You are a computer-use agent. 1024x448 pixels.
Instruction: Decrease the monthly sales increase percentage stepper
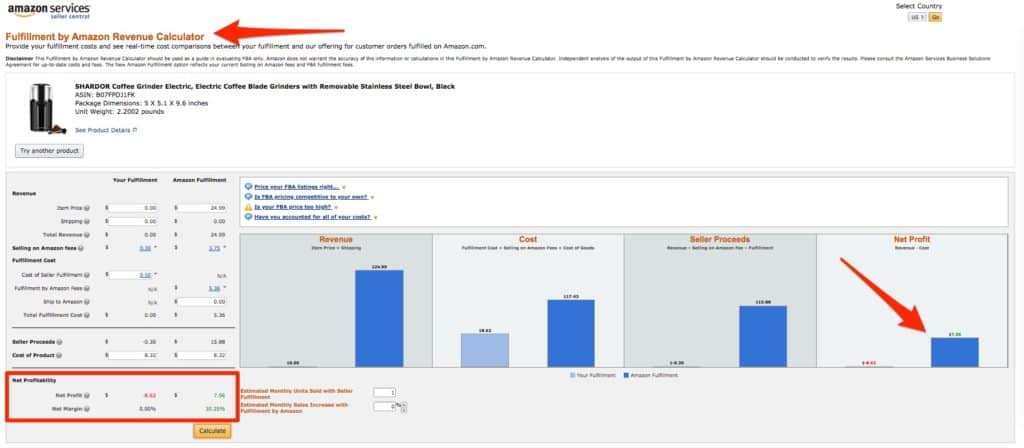(x=405, y=410)
